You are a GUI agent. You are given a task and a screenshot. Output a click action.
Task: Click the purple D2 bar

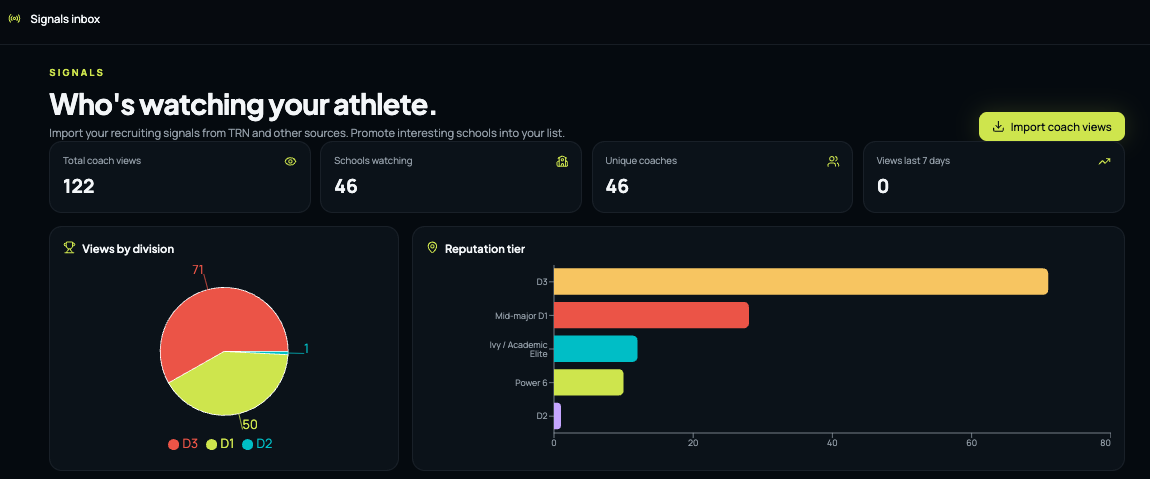coord(557,416)
